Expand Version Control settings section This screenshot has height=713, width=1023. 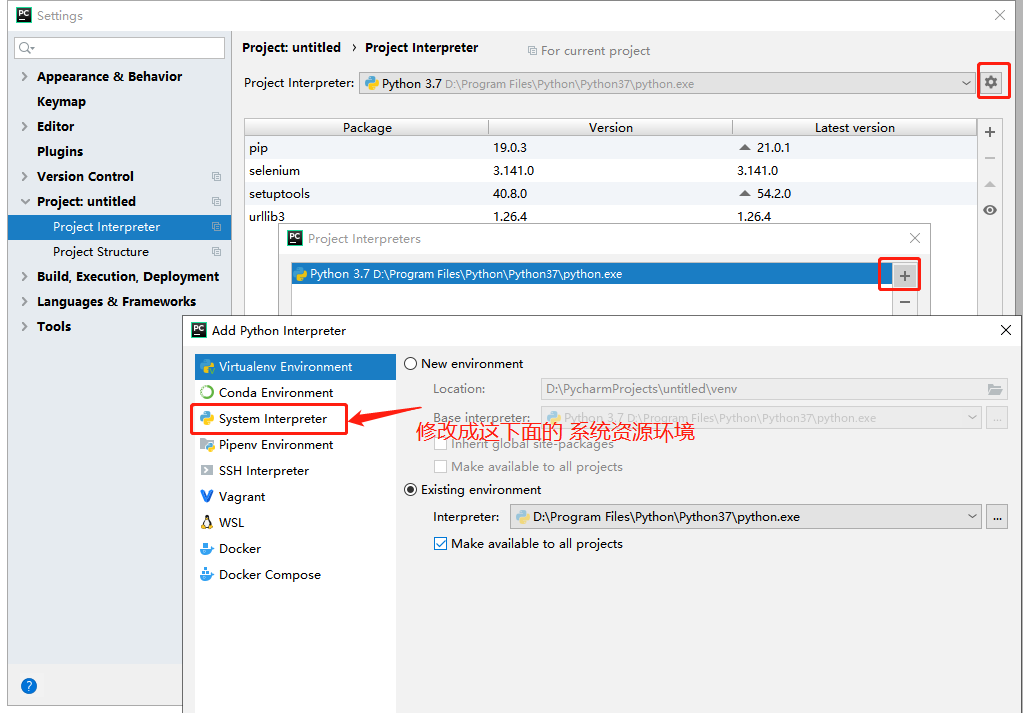tap(24, 177)
